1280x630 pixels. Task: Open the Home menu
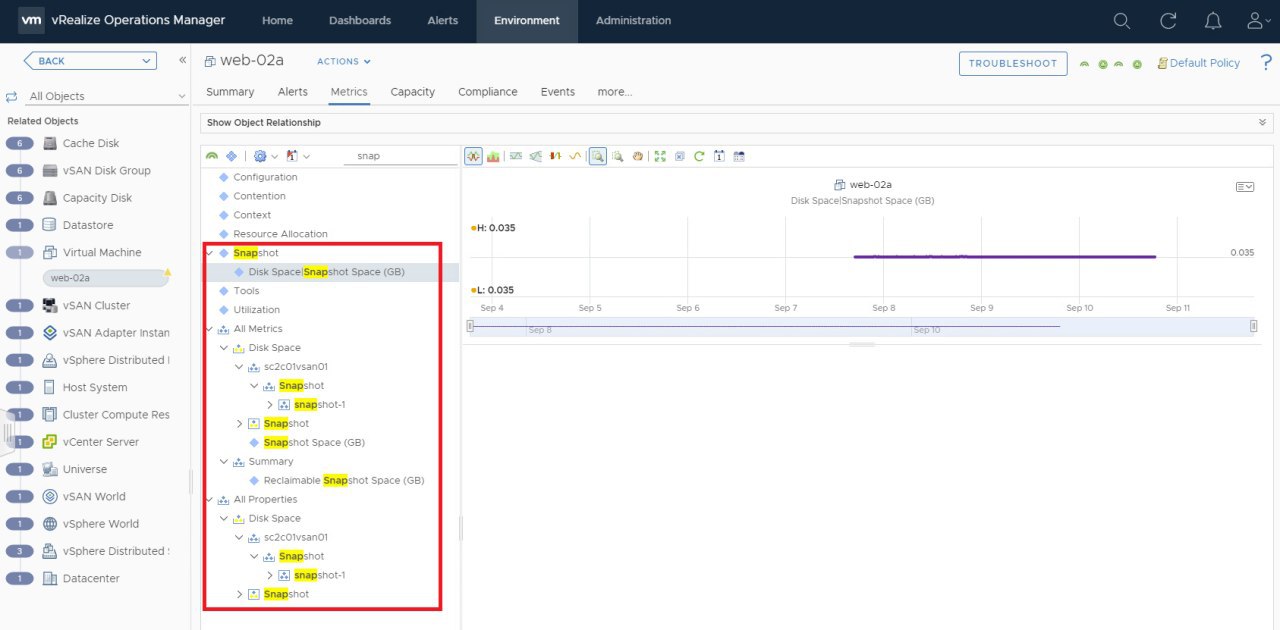[278, 21]
